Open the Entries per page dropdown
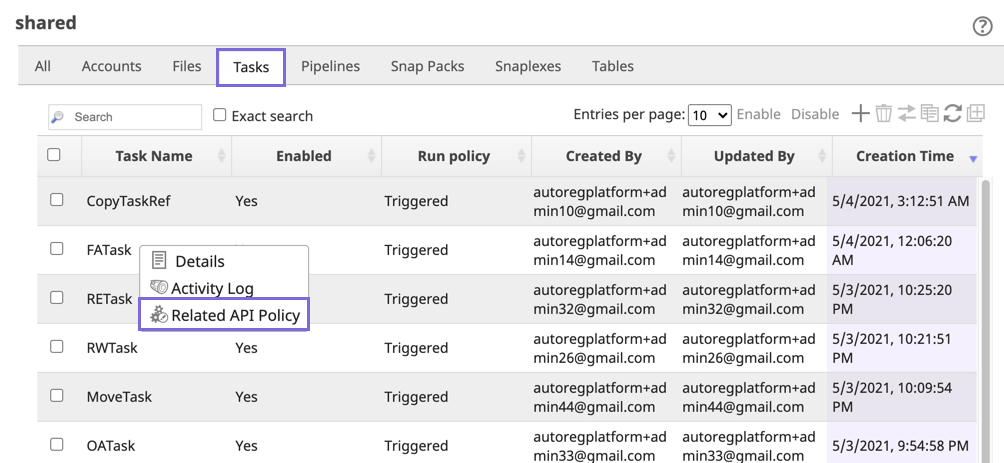Screen dimensions: 1004x463 (709, 115)
